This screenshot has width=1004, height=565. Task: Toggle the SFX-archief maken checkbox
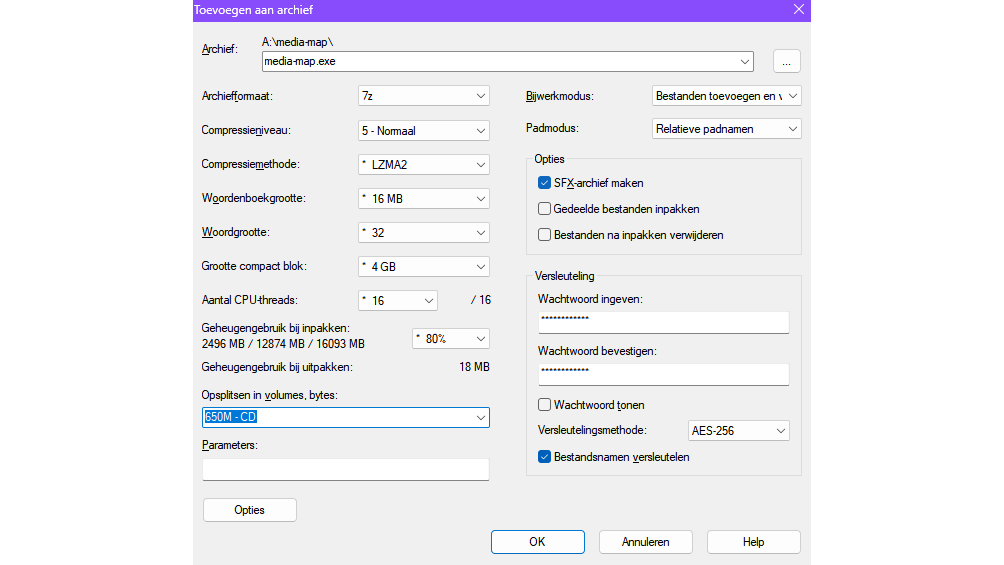point(545,183)
